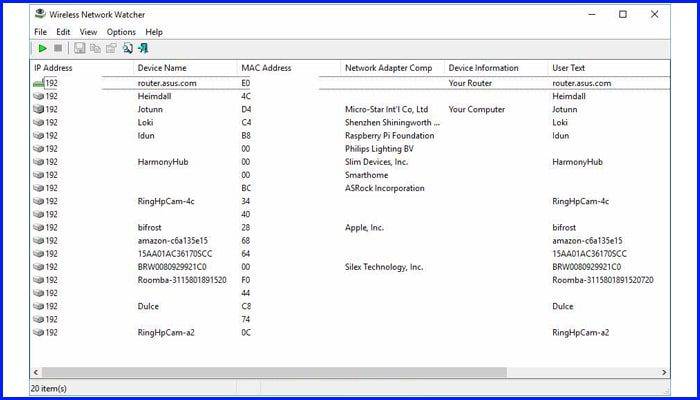This screenshot has width=700, height=400.
Task: Select the Philips Lighting BV cell
Action: coord(379,149)
